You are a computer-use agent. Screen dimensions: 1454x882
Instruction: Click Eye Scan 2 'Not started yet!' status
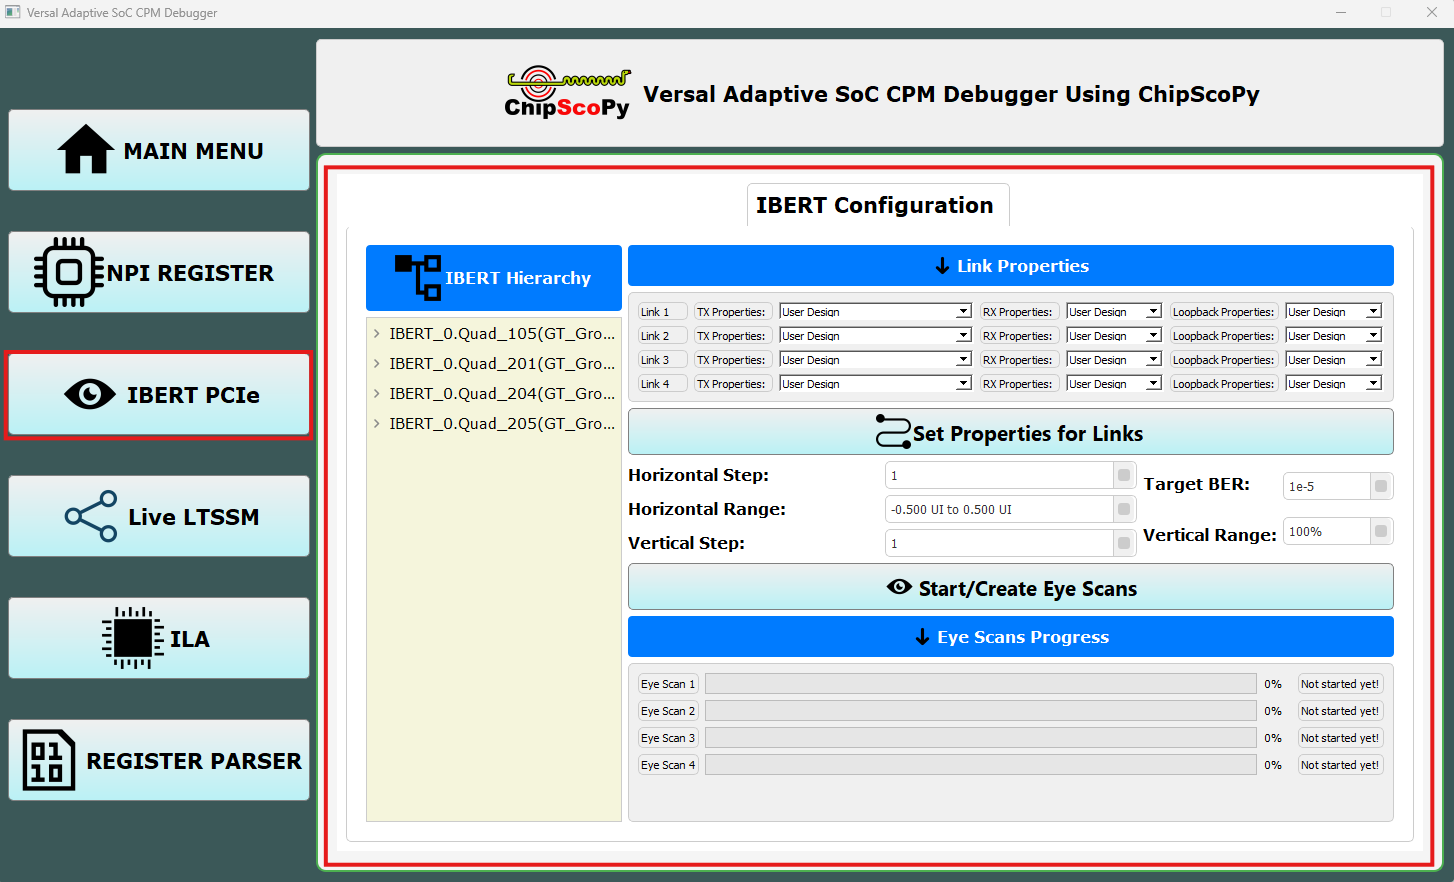[1340, 711]
